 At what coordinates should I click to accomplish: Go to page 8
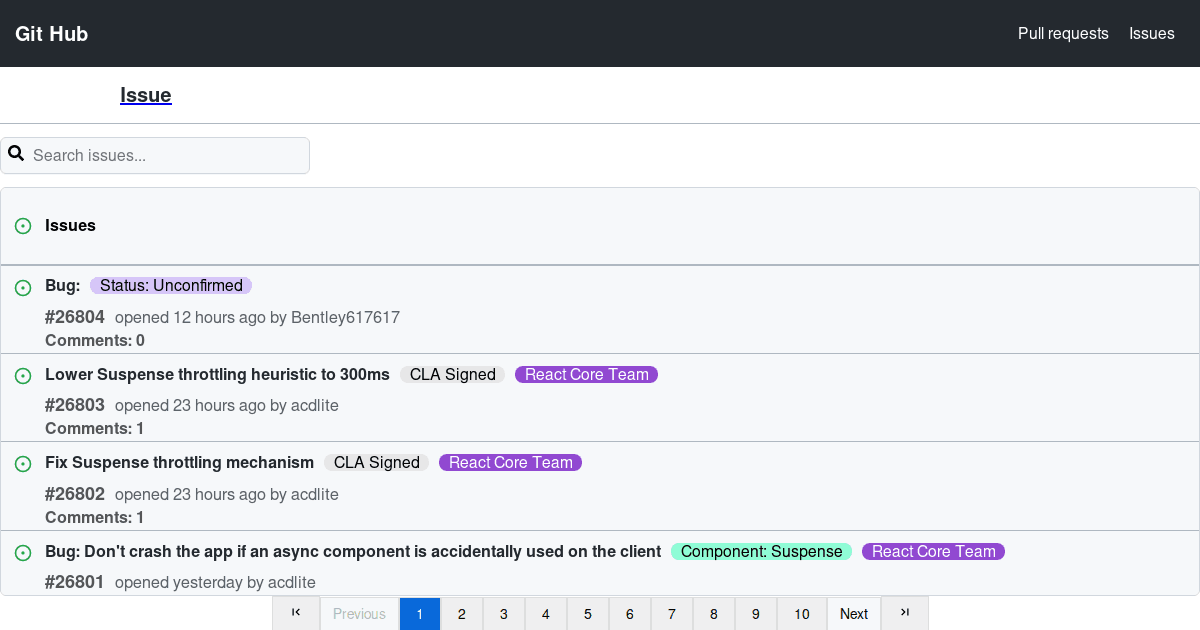pos(714,613)
